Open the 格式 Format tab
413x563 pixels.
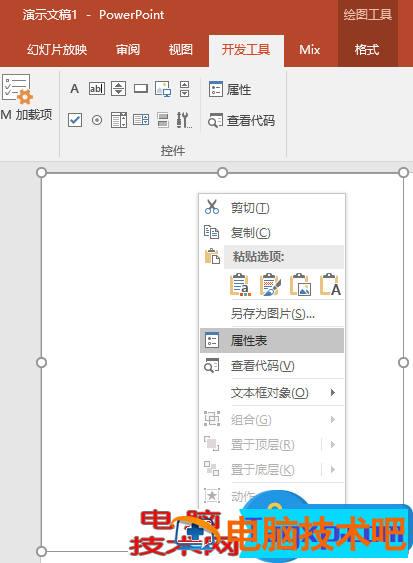tap(367, 50)
